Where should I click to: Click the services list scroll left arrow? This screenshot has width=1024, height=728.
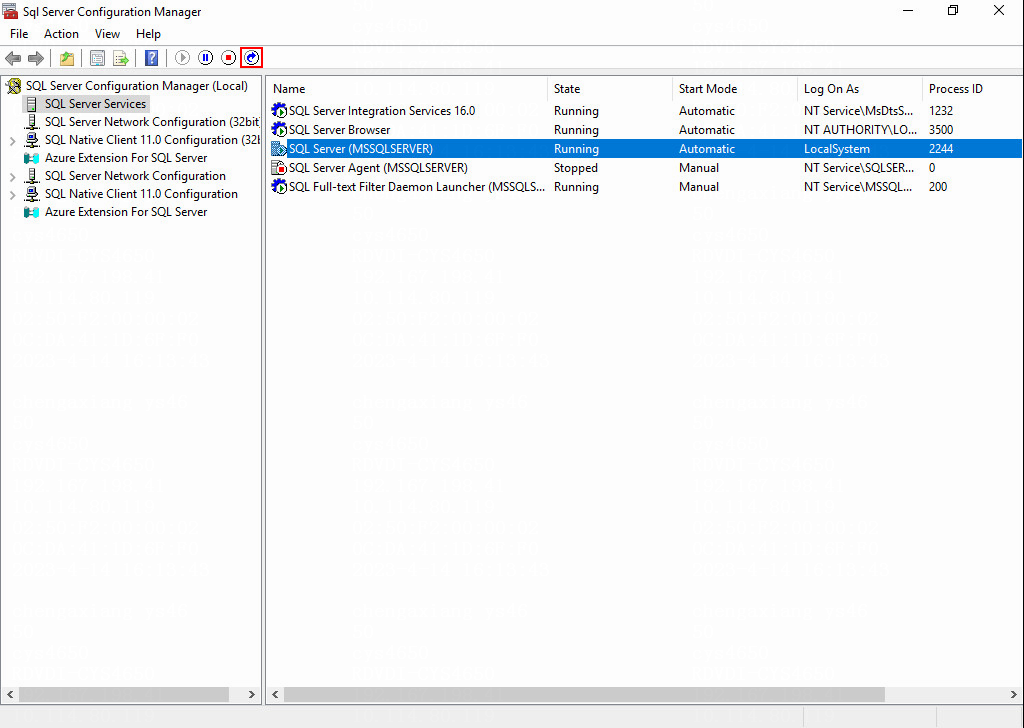275,695
